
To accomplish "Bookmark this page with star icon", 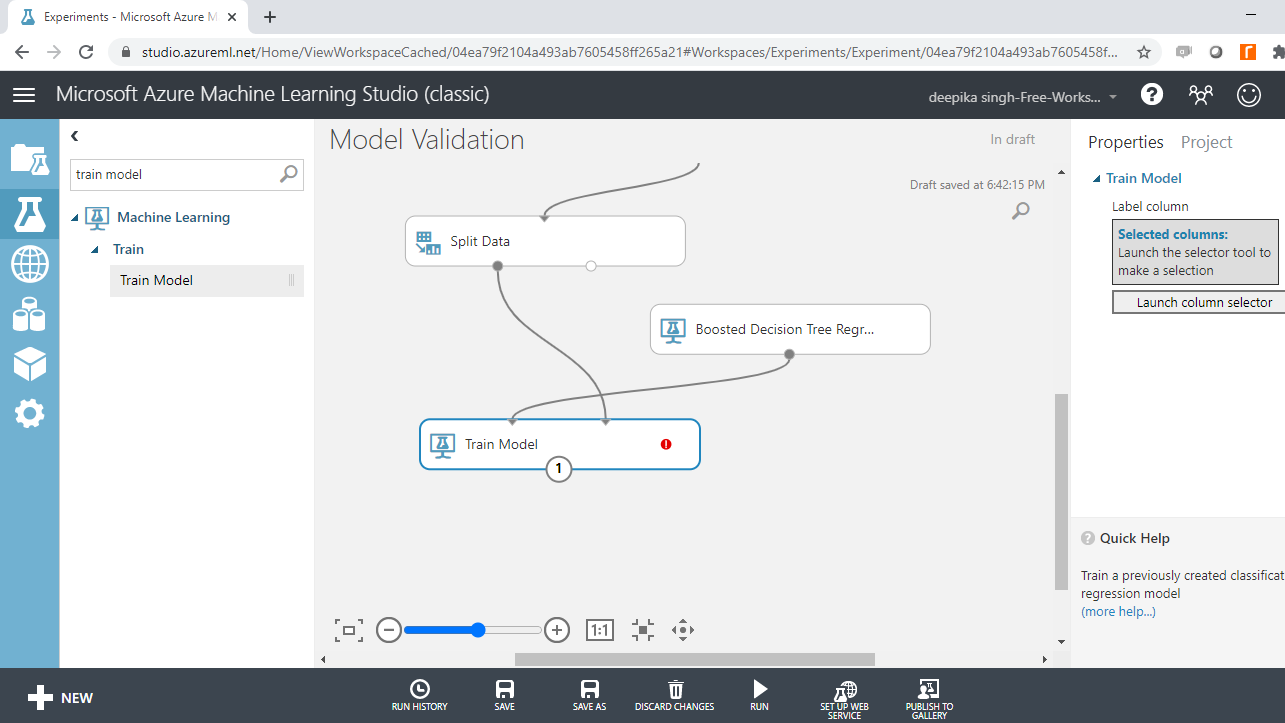I will (1144, 52).
